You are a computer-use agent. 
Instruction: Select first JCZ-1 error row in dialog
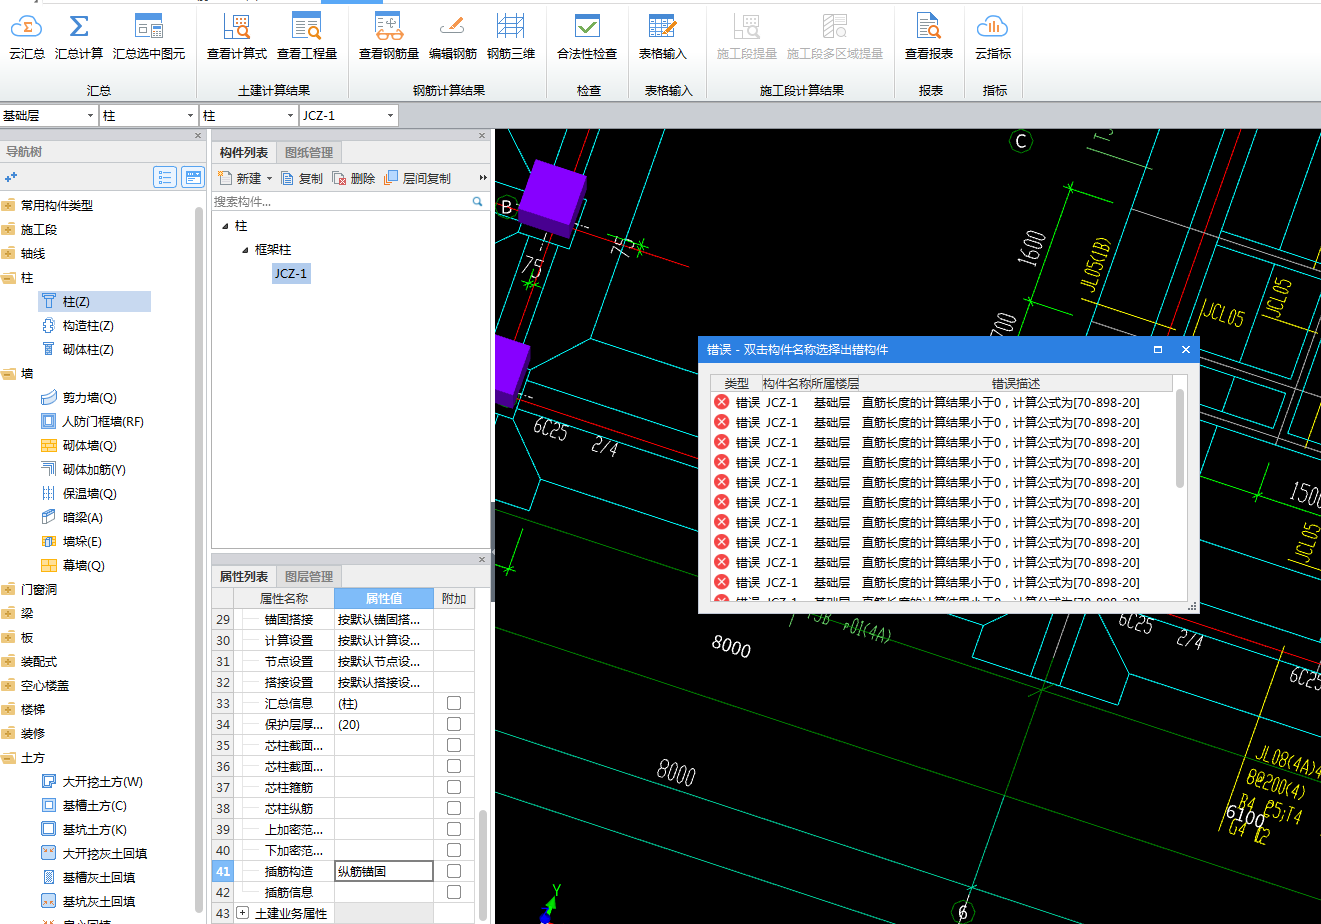[942, 402]
